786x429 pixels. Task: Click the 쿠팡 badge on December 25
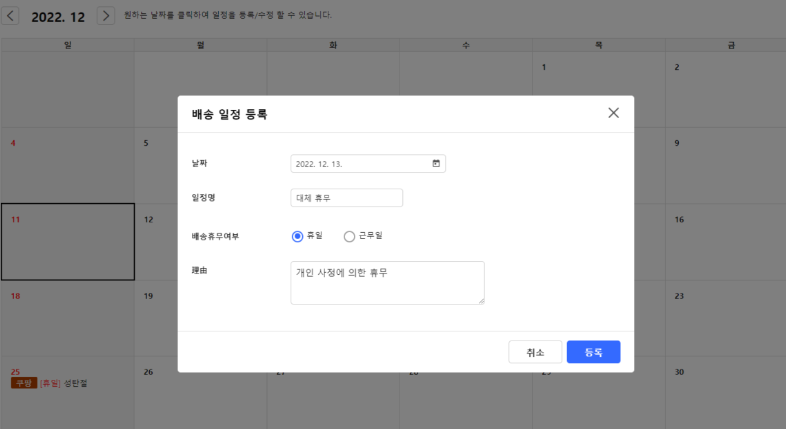[x=23, y=383]
